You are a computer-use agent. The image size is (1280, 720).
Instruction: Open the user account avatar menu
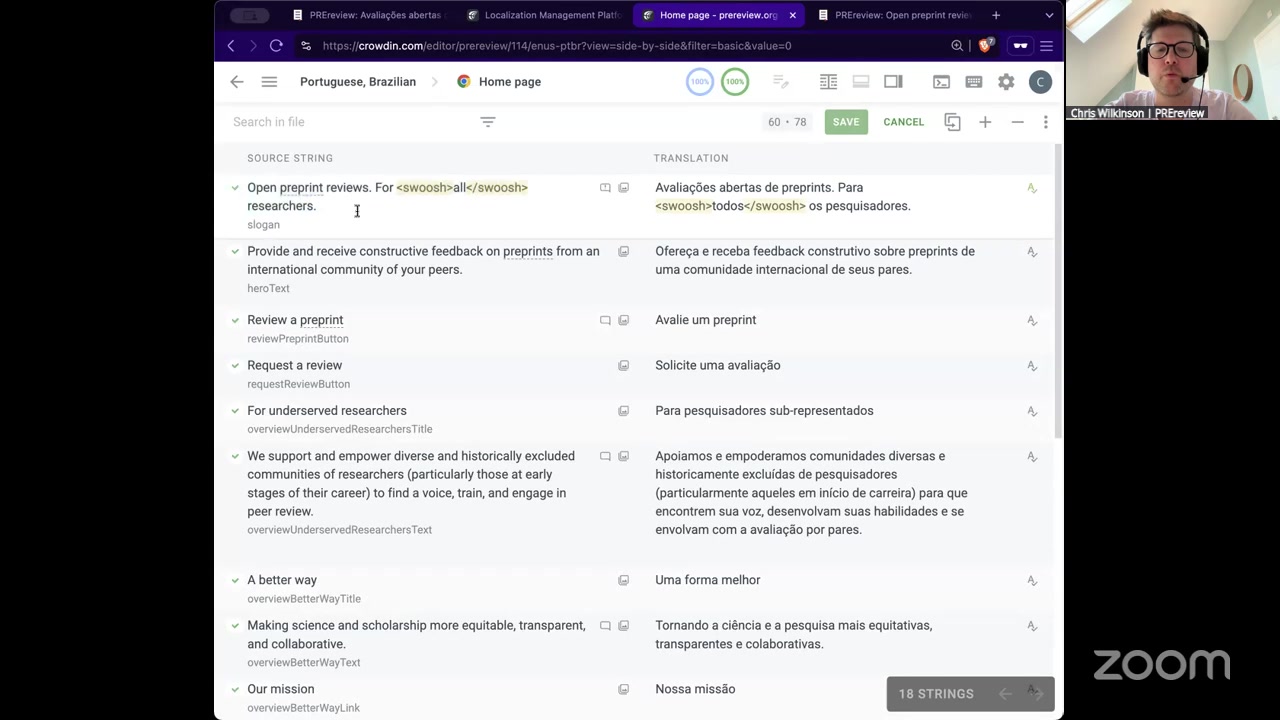(1040, 82)
